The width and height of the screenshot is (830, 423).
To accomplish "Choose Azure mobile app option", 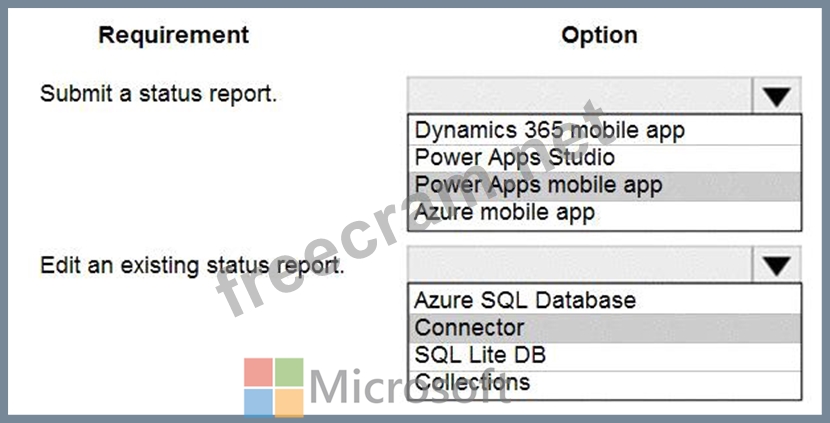I will pos(605,214).
